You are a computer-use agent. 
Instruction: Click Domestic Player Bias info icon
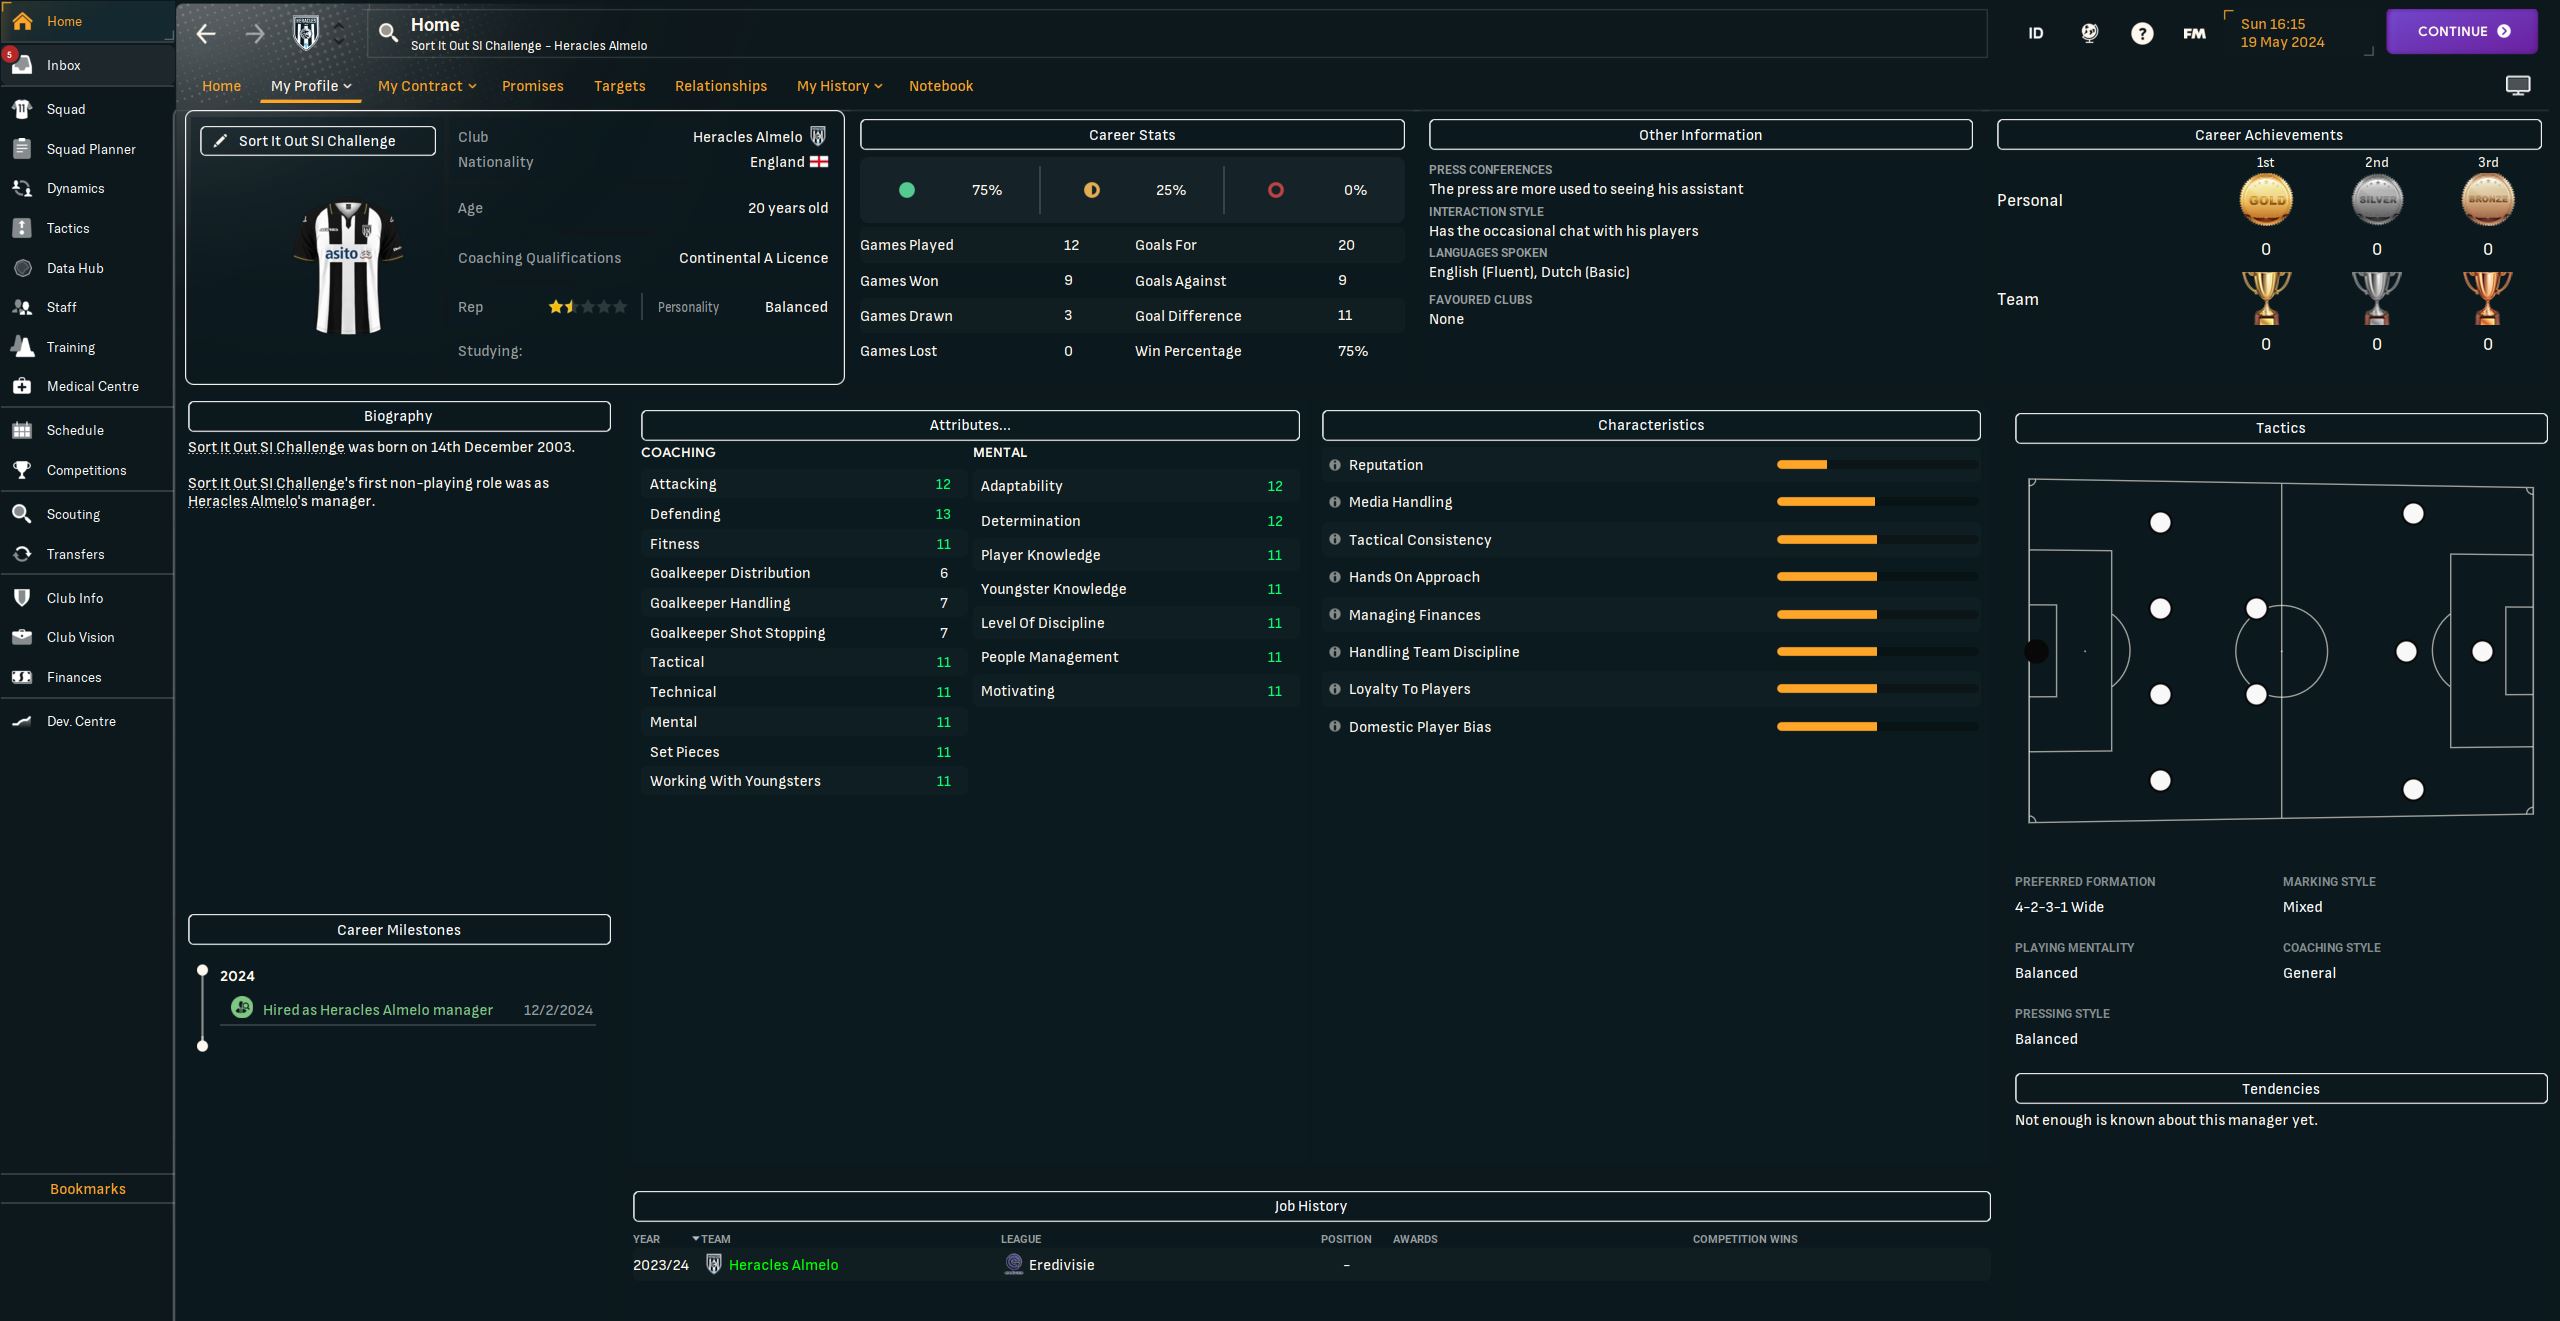pos(1334,727)
